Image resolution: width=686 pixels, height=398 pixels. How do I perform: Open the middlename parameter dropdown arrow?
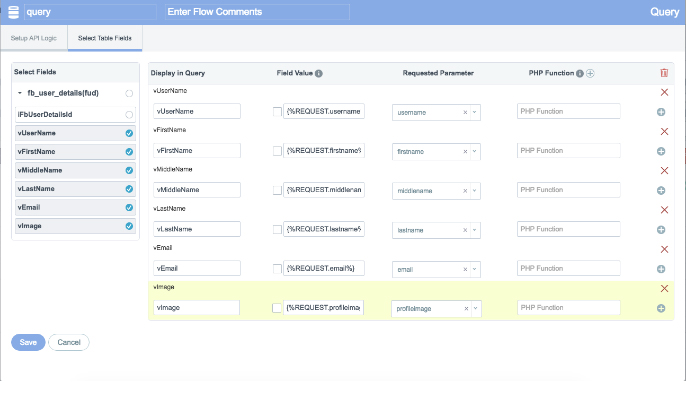pyautogui.click(x=475, y=191)
